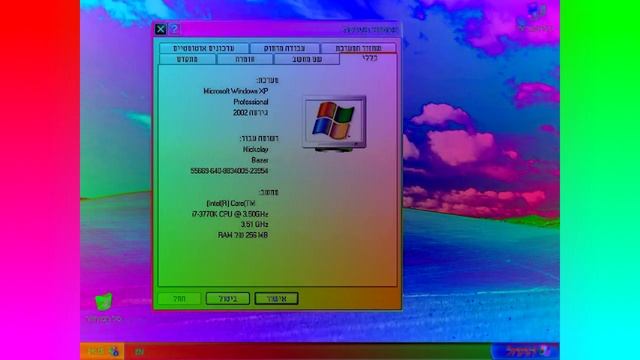Viewport: 640px width, 360px height.
Task: Click the '256 MB RAM' line
Action: pyautogui.click(x=243, y=235)
